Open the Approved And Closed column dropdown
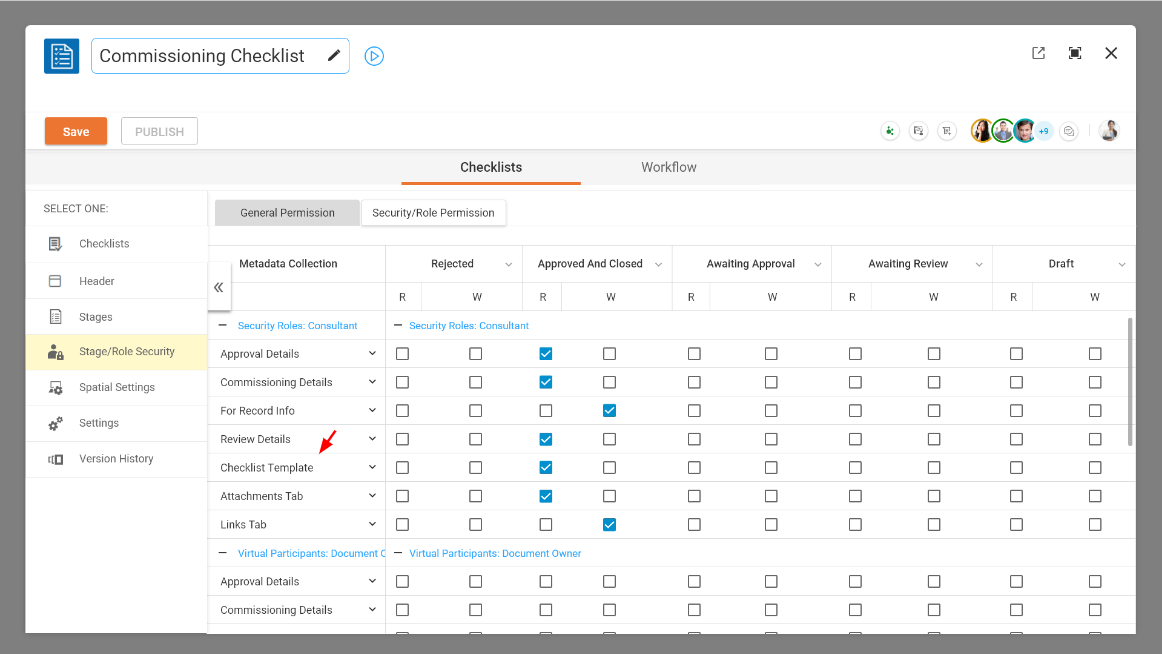The height and width of the screenshot is (654, 1162). [x=658, y=264]
